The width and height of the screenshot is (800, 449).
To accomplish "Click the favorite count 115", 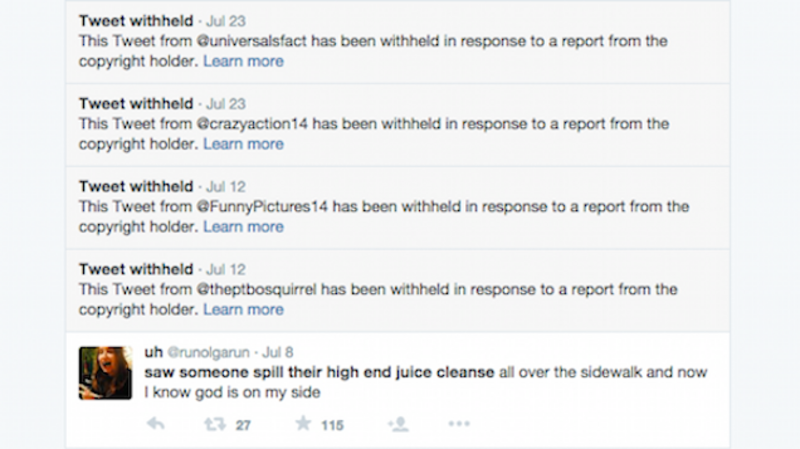I will coord(332,425).
